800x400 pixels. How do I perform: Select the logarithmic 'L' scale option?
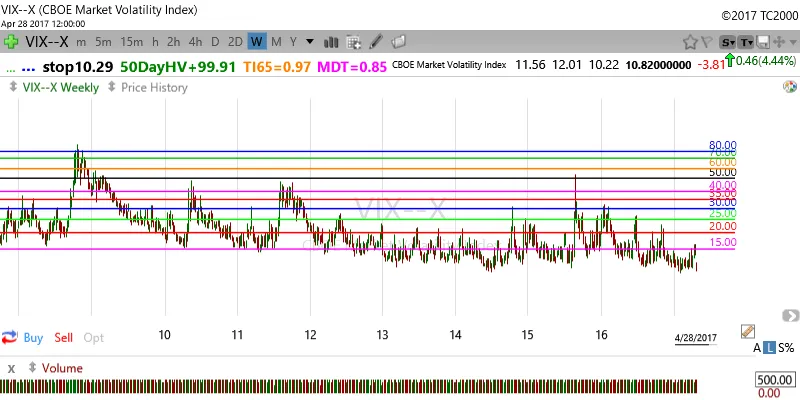[769, 348]
